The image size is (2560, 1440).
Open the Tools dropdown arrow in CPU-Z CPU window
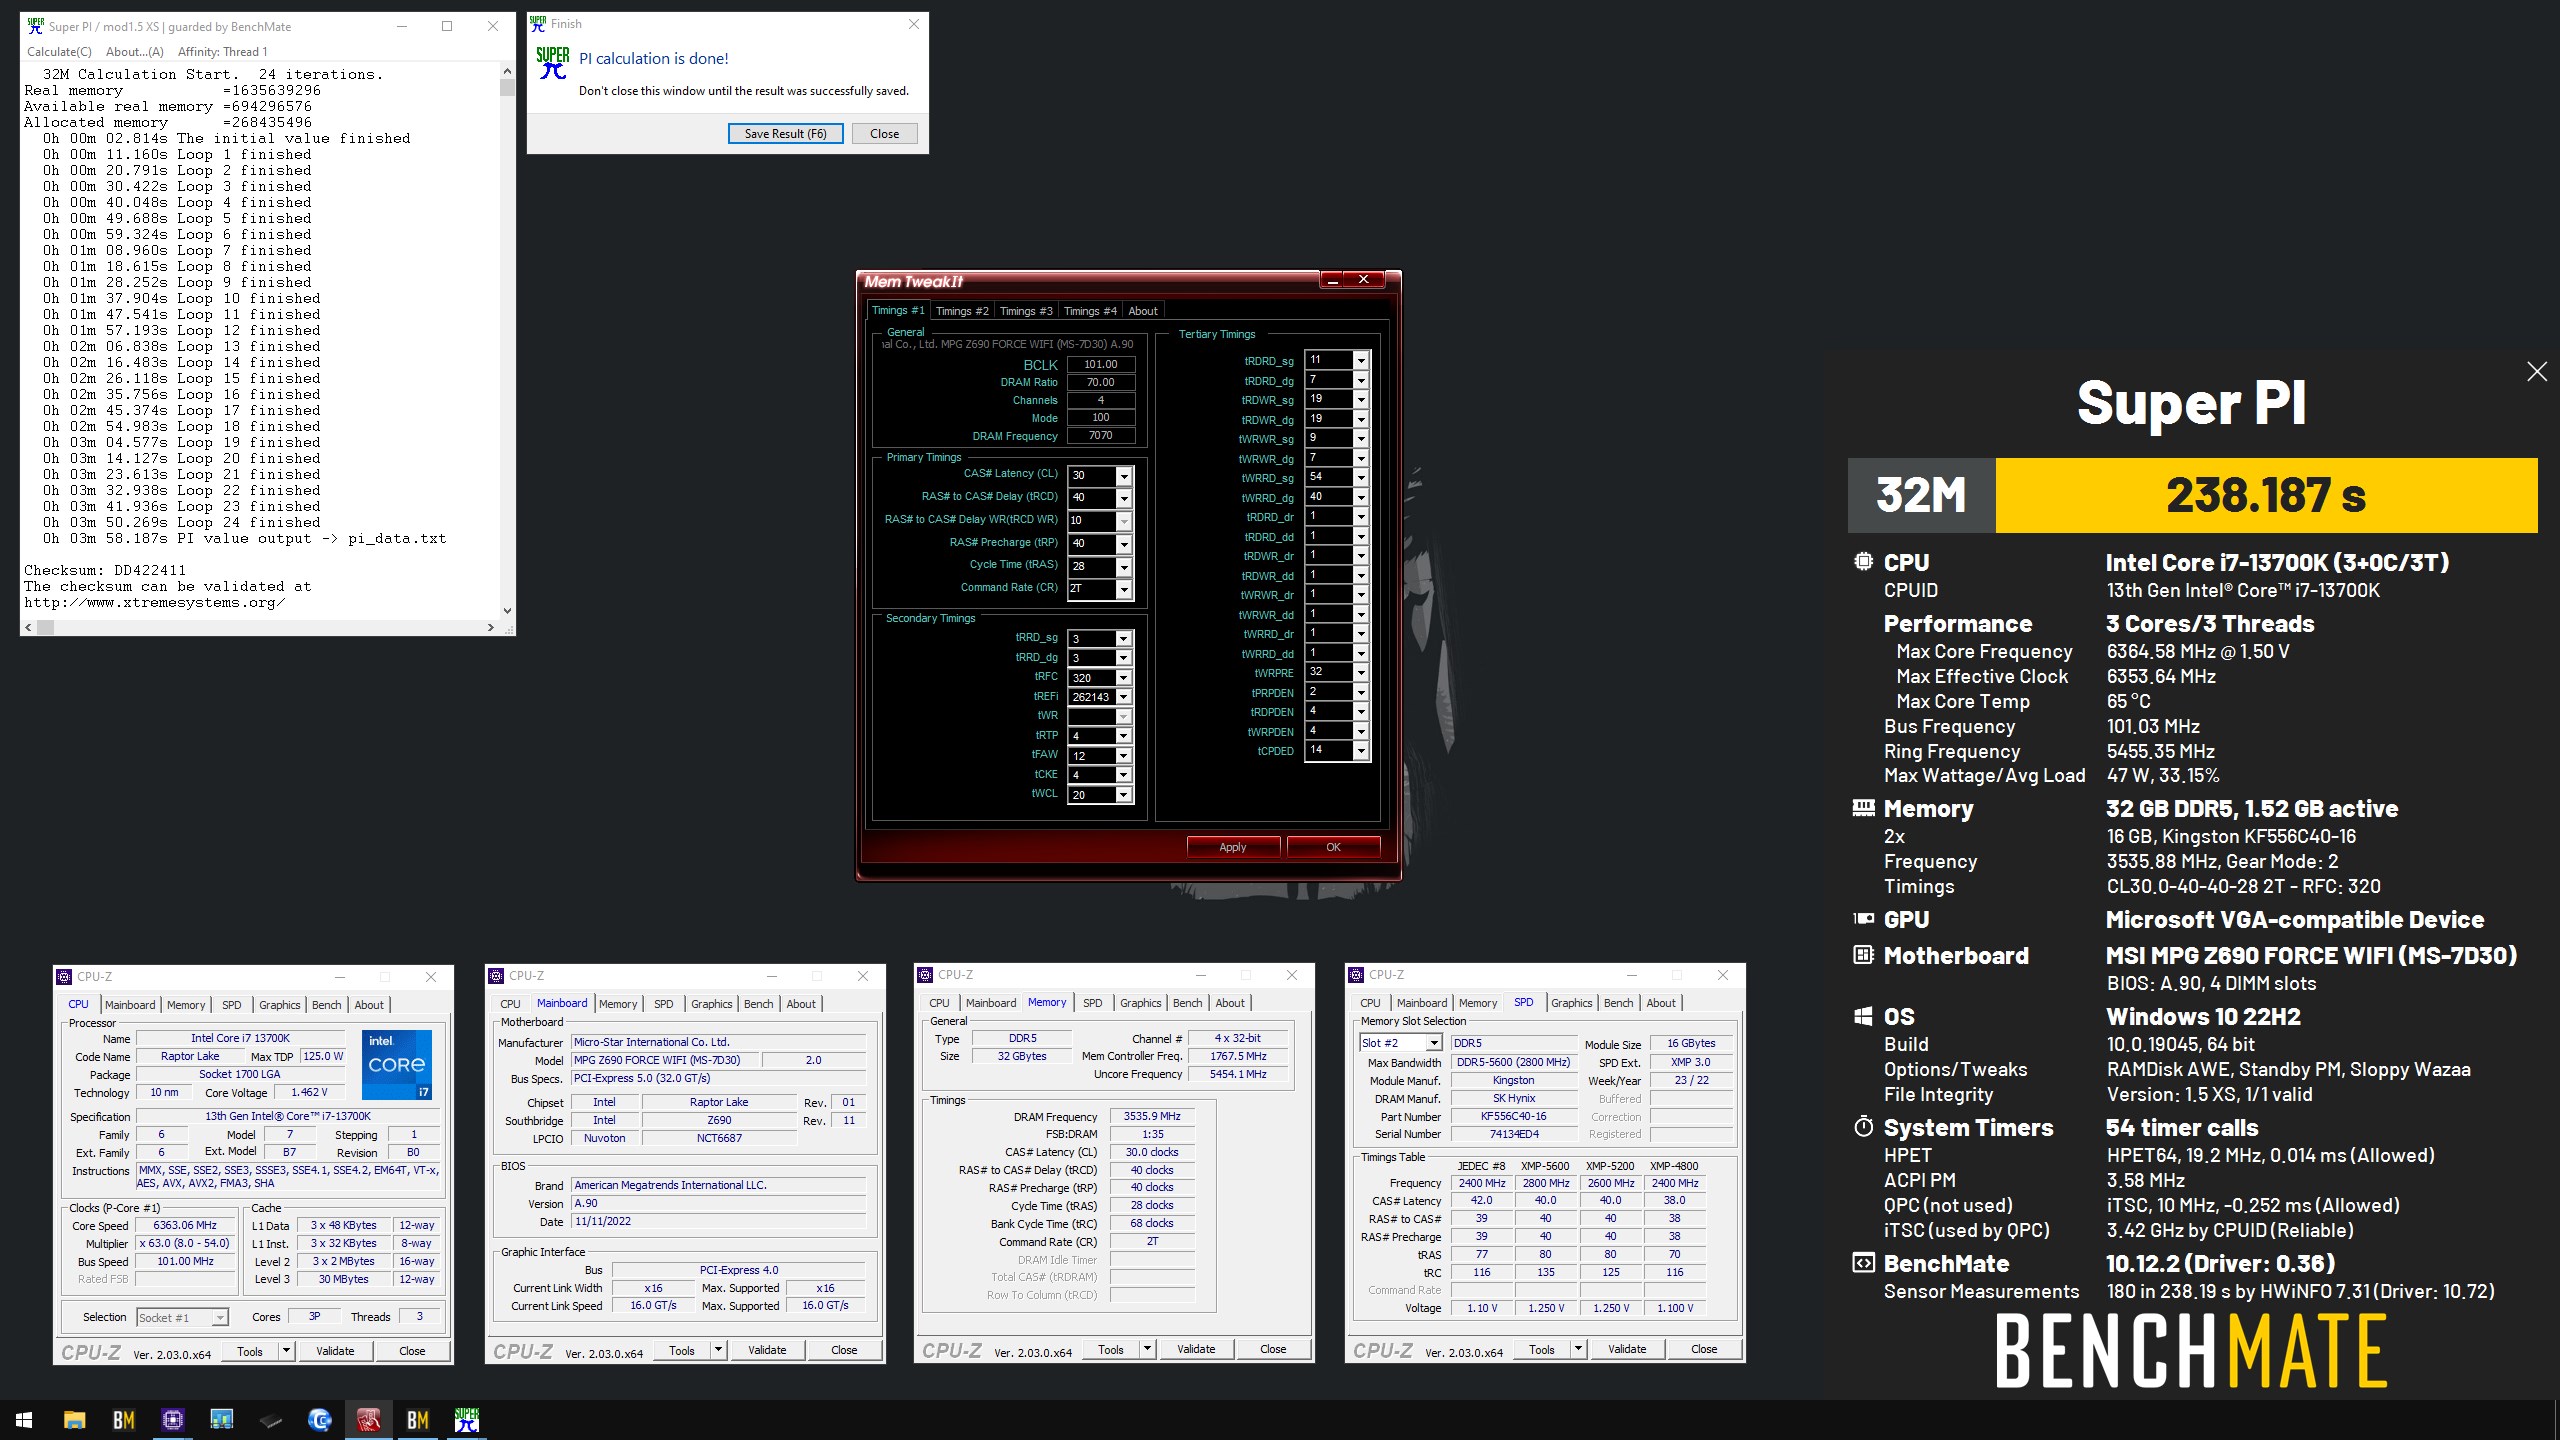[x=286, y=1351]
